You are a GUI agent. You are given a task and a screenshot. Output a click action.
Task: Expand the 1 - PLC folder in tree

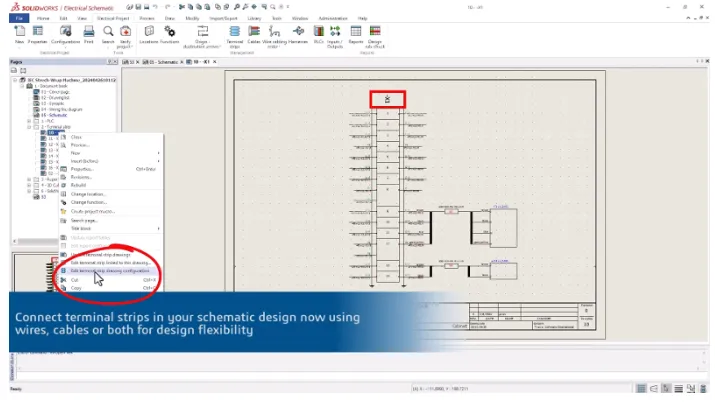(29, 121)
